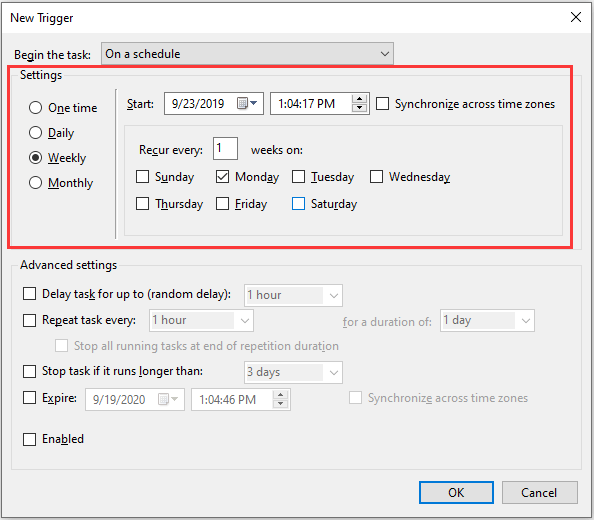
Task: Uncheck the Monday checkbox
Action: coord(222,176)
